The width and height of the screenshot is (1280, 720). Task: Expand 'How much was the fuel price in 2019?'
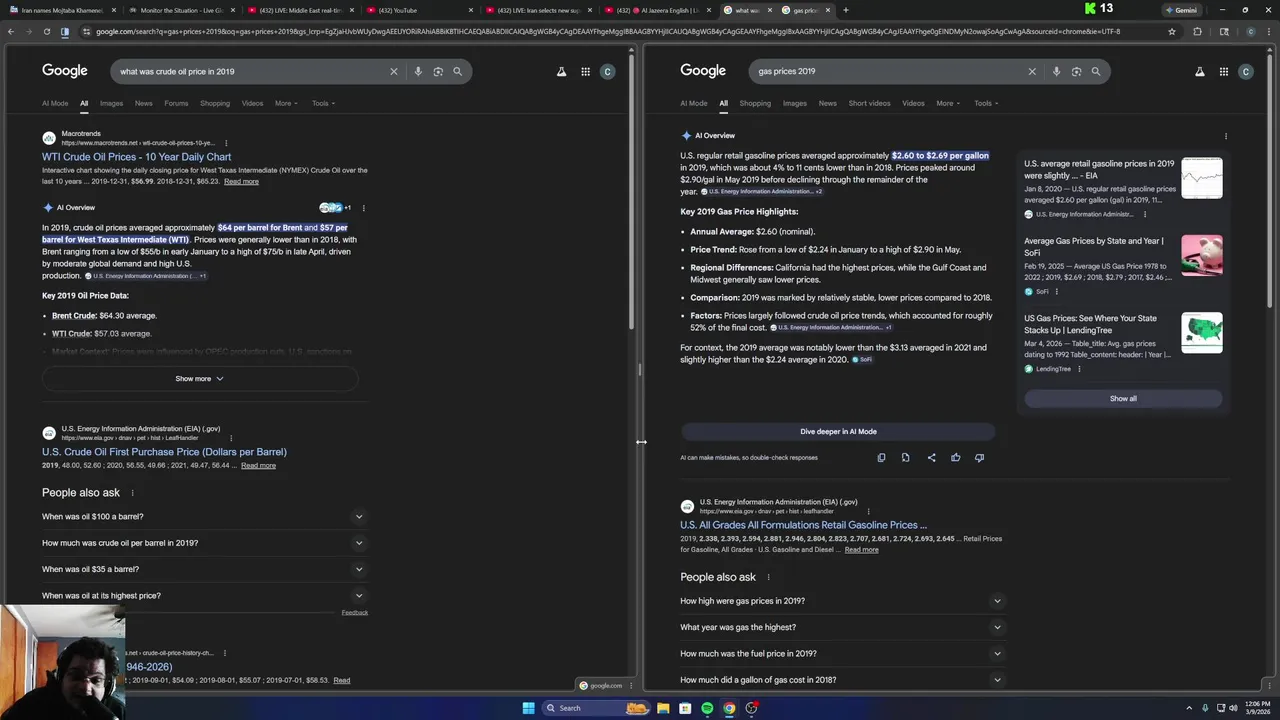coord(842,654)
